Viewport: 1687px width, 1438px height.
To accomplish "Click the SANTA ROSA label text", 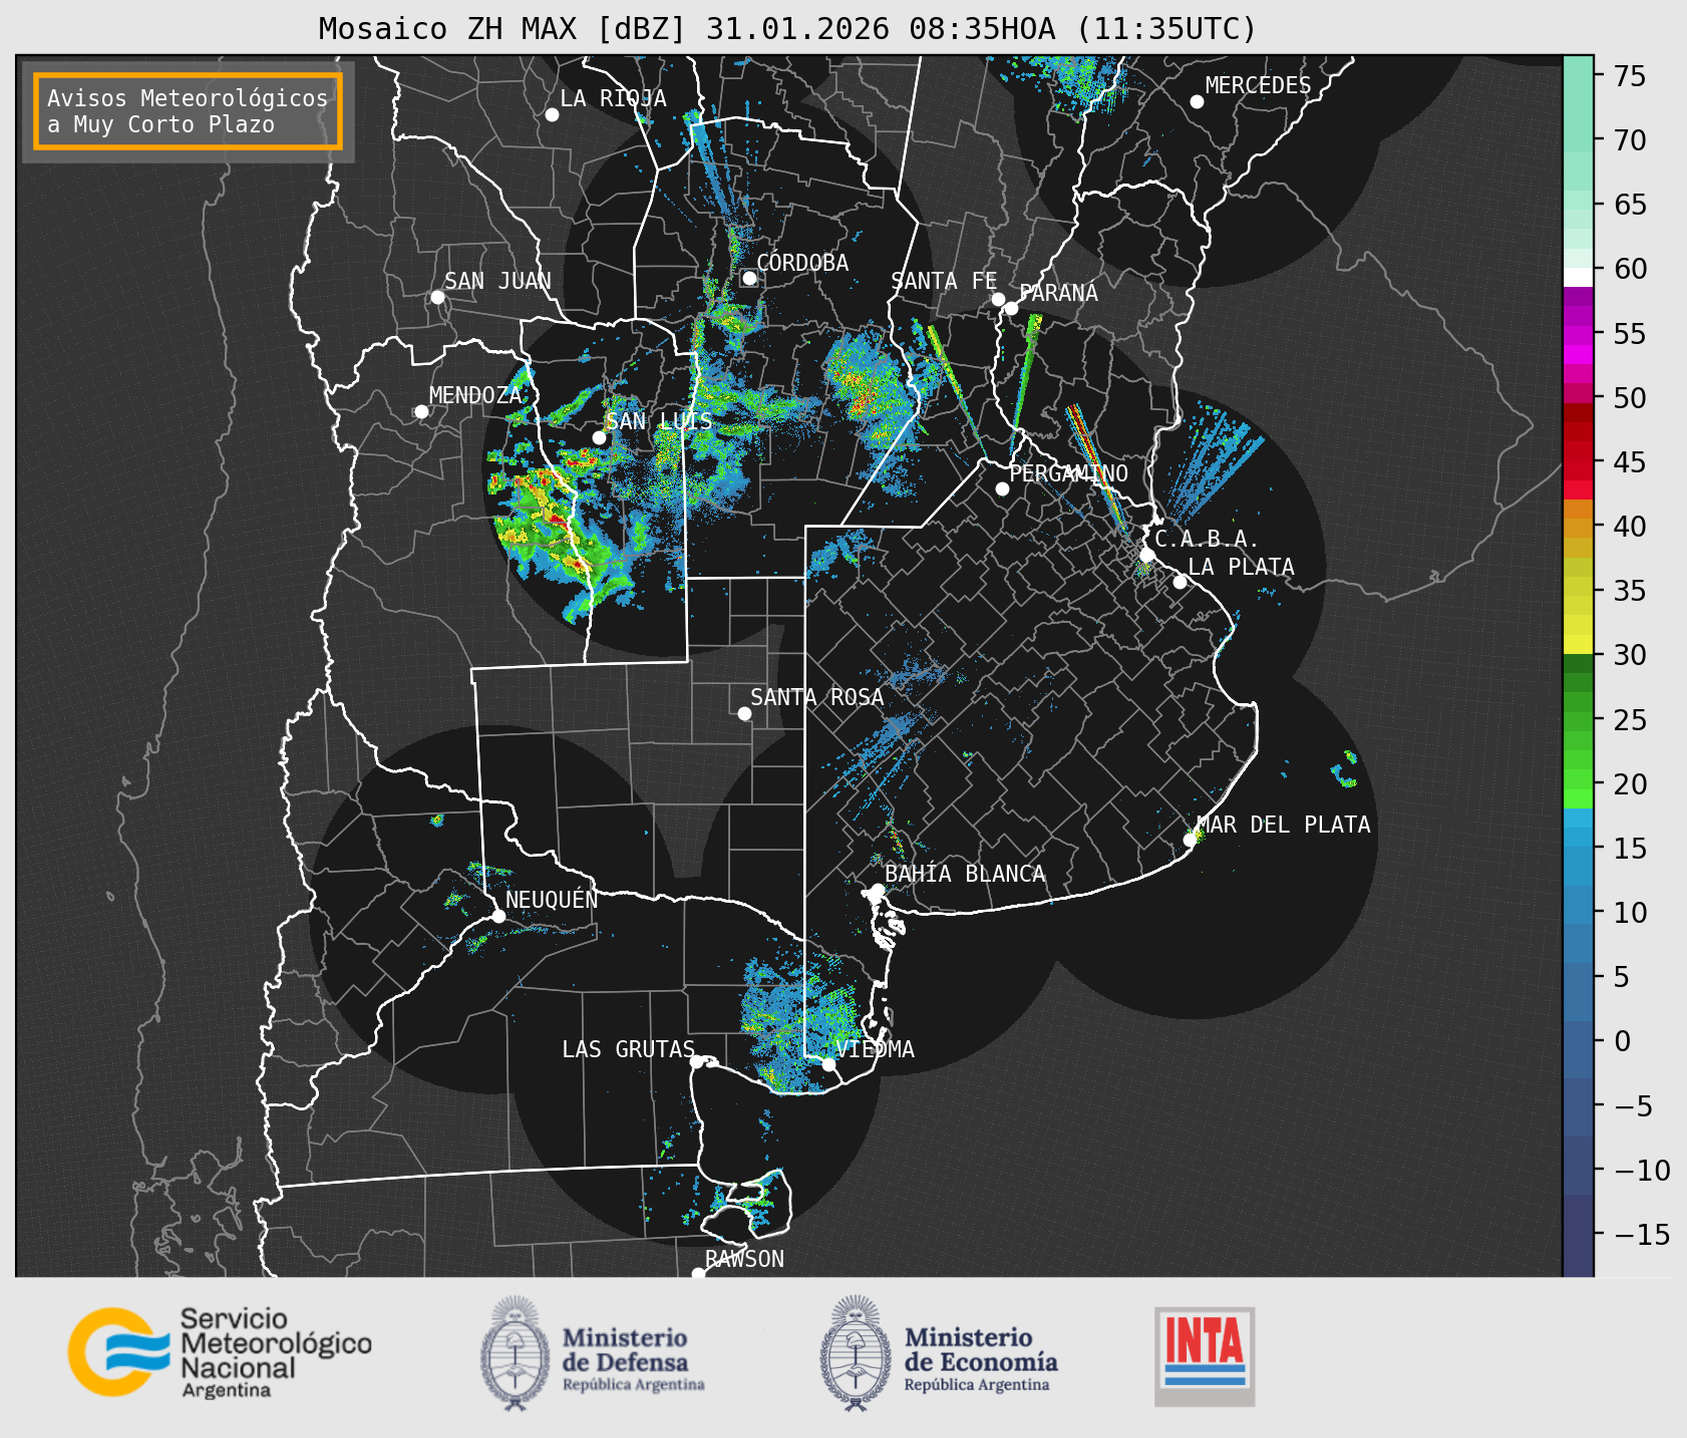I will pos(817,697).
